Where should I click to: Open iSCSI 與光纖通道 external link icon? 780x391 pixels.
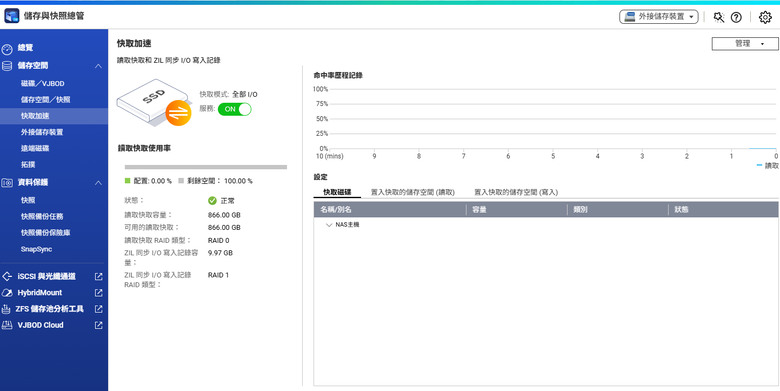tap(98, 276)
